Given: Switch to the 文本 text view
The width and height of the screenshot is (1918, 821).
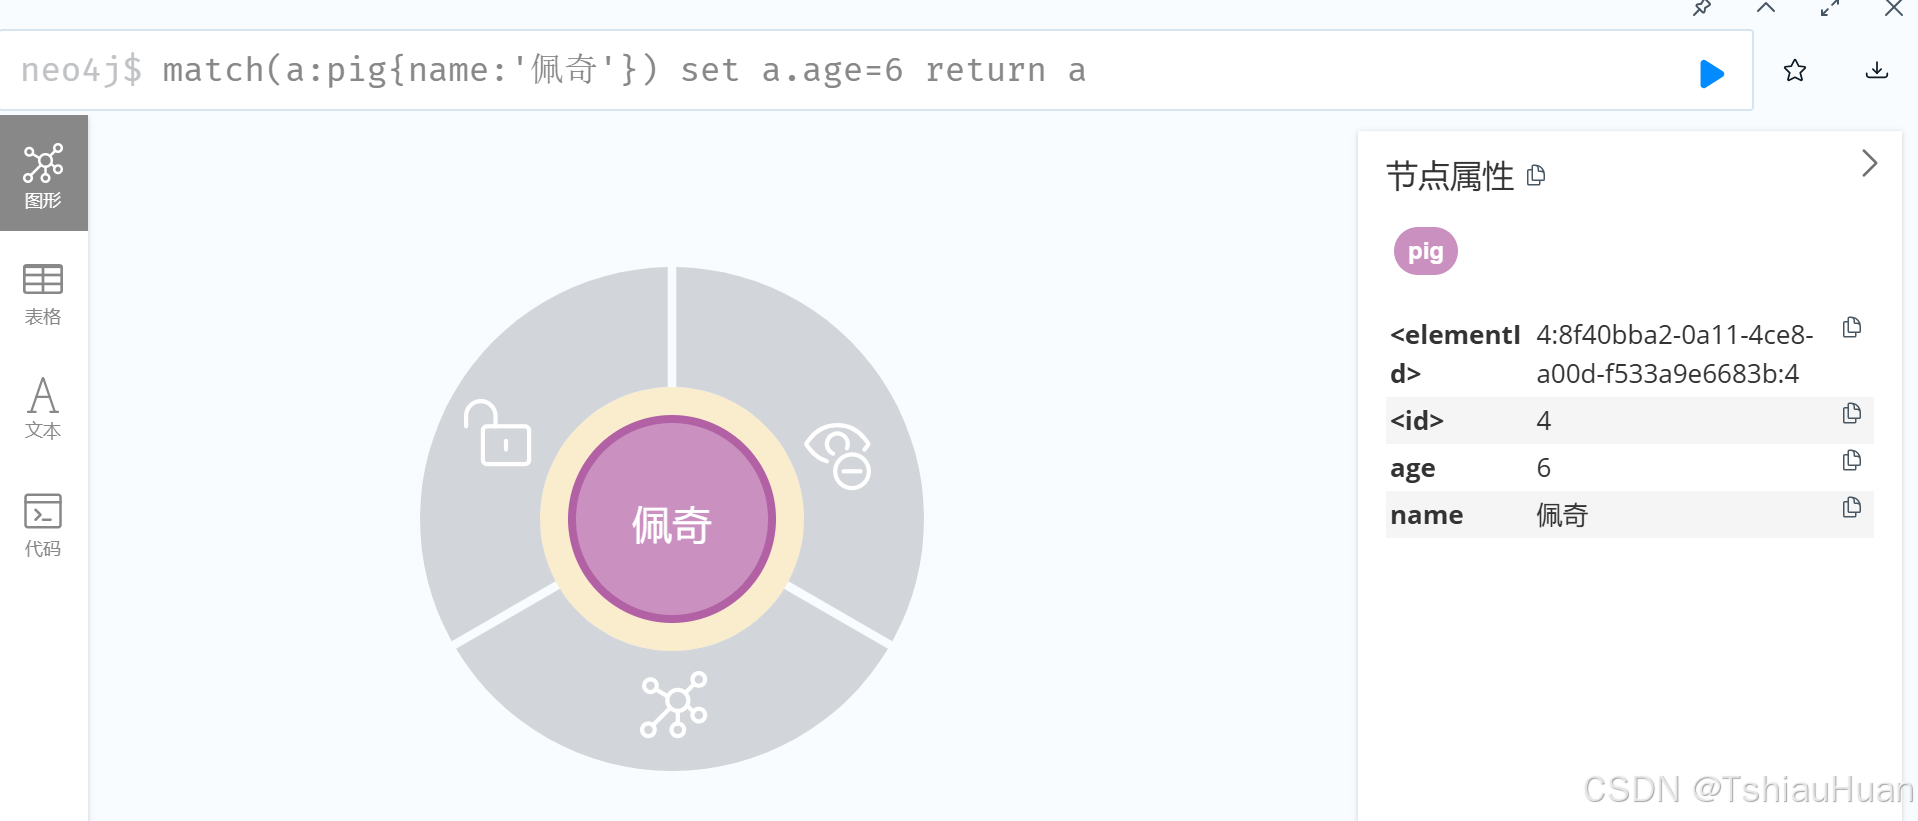Looking at the screenshot, I should click(x=43, y=408).
